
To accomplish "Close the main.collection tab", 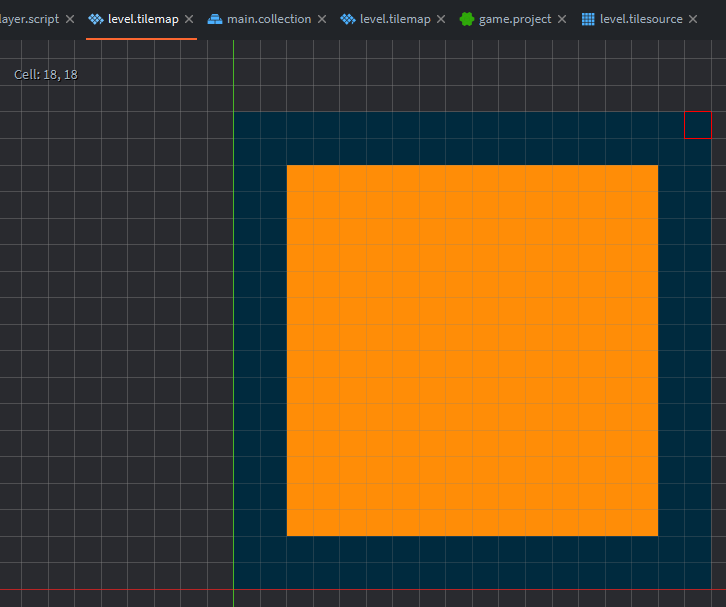I will click(321, 19).
